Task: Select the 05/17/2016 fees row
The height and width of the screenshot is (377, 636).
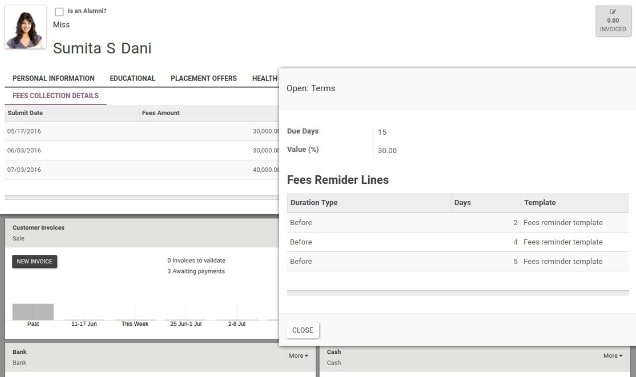Action: 142,131
